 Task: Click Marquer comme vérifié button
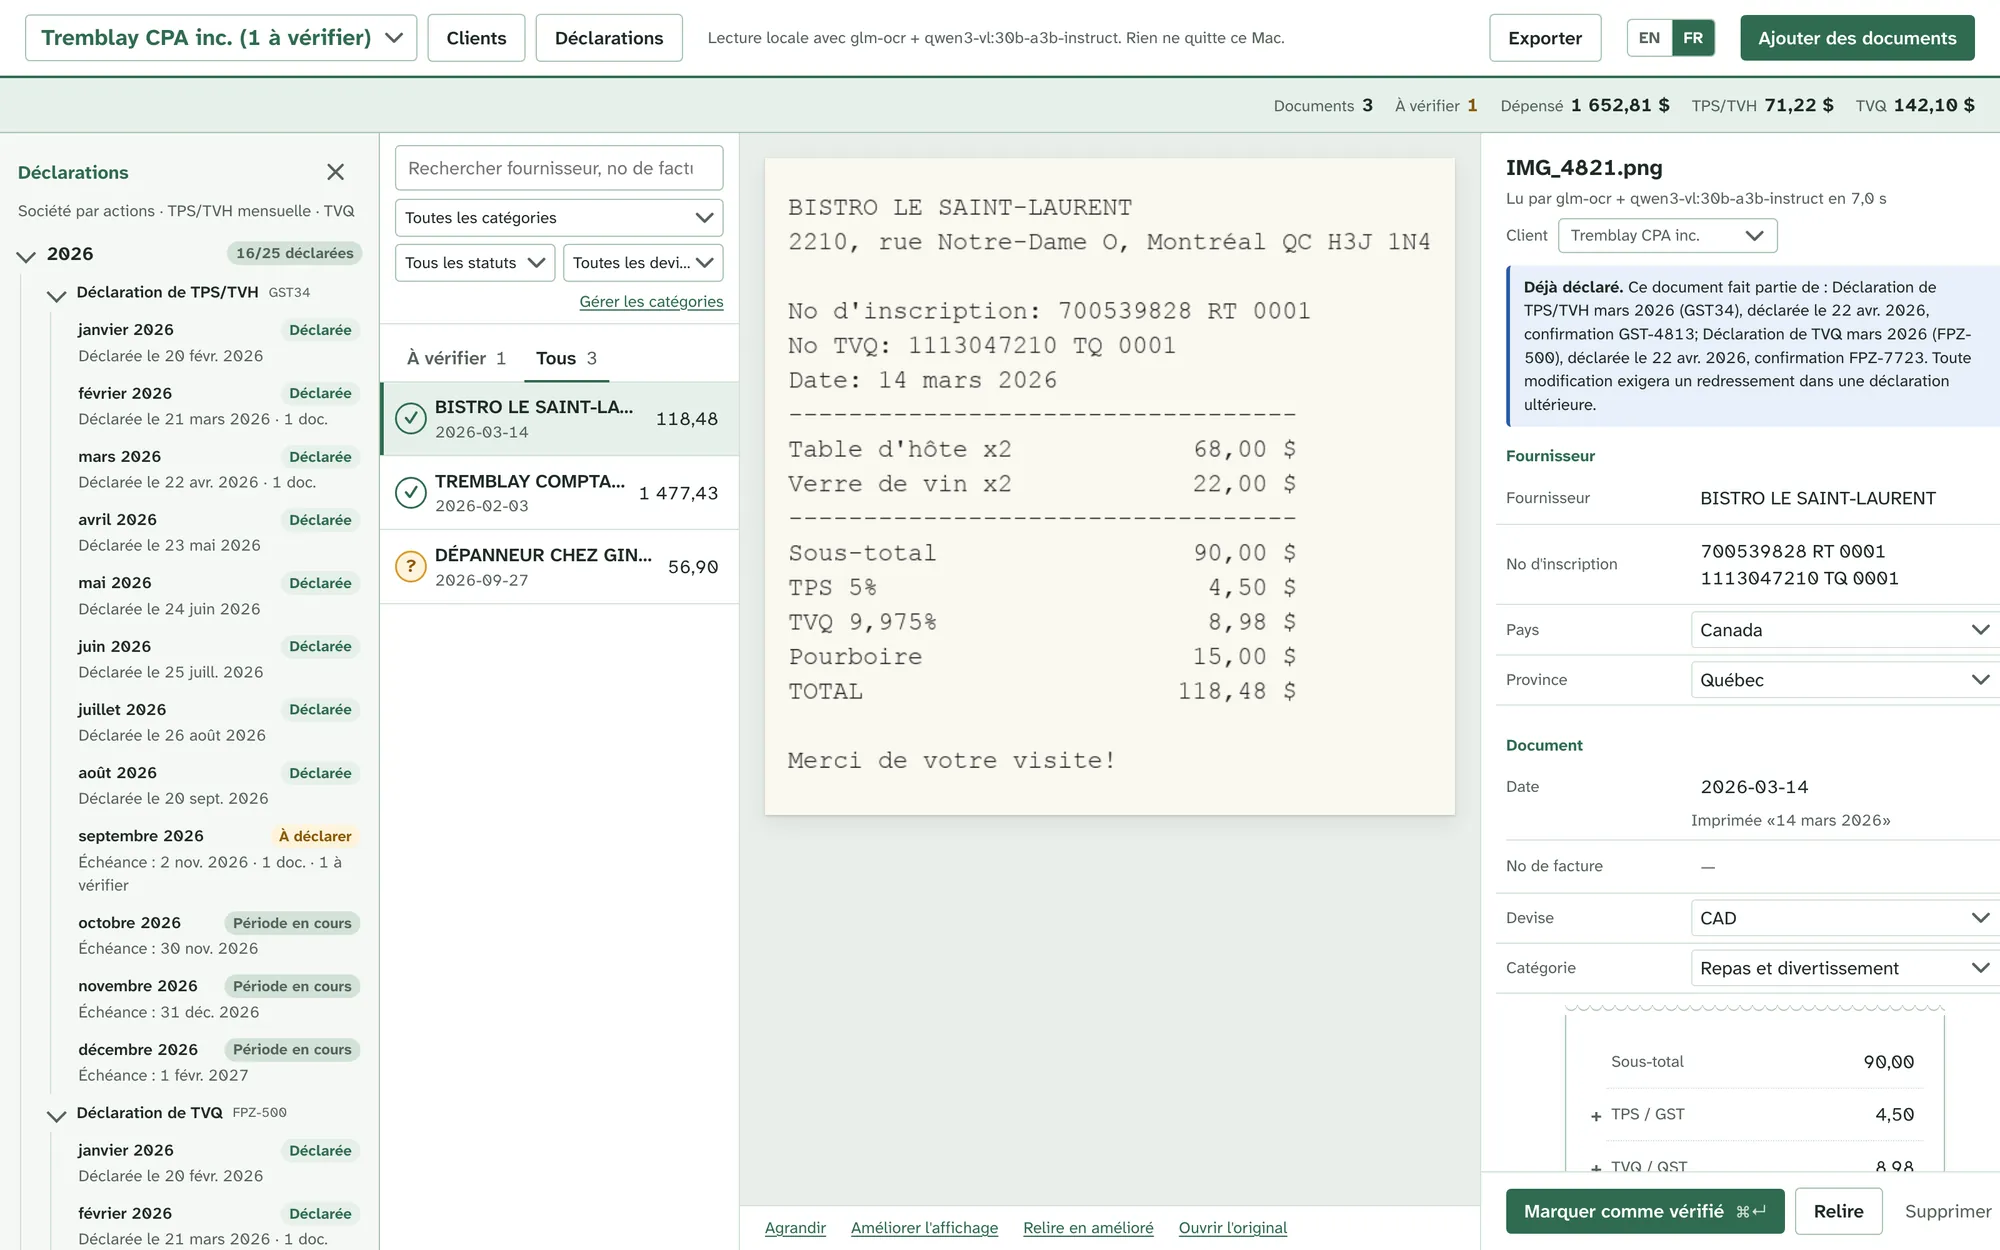click(1645, 1211)
